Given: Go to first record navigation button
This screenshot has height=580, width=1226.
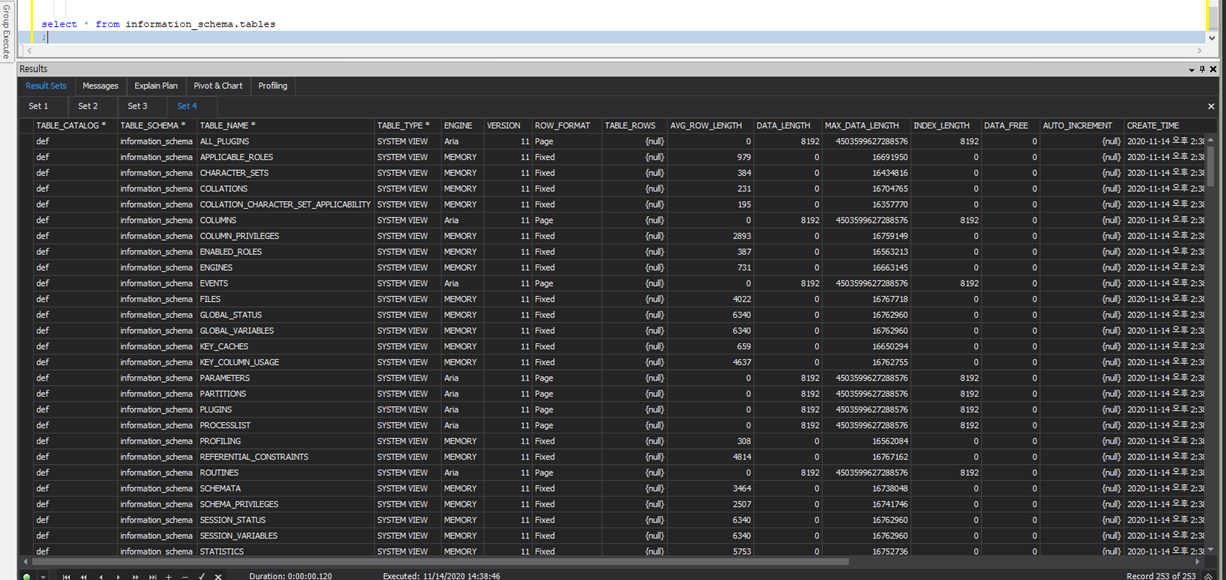Looking at the screenshot, I should 67,576.
